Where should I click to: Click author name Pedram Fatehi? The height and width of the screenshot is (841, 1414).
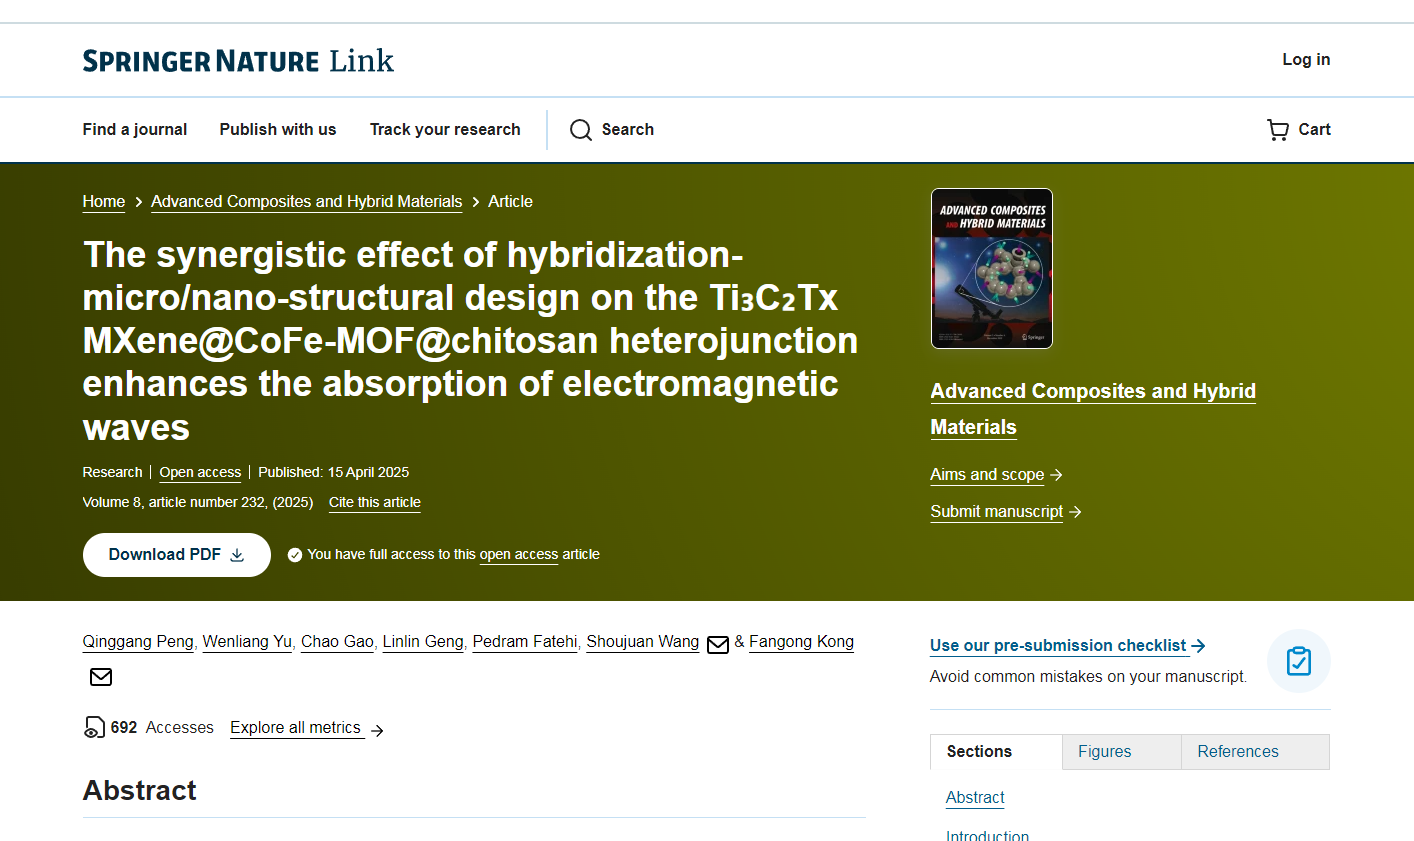pyautogui.click(x=525, y=642)
